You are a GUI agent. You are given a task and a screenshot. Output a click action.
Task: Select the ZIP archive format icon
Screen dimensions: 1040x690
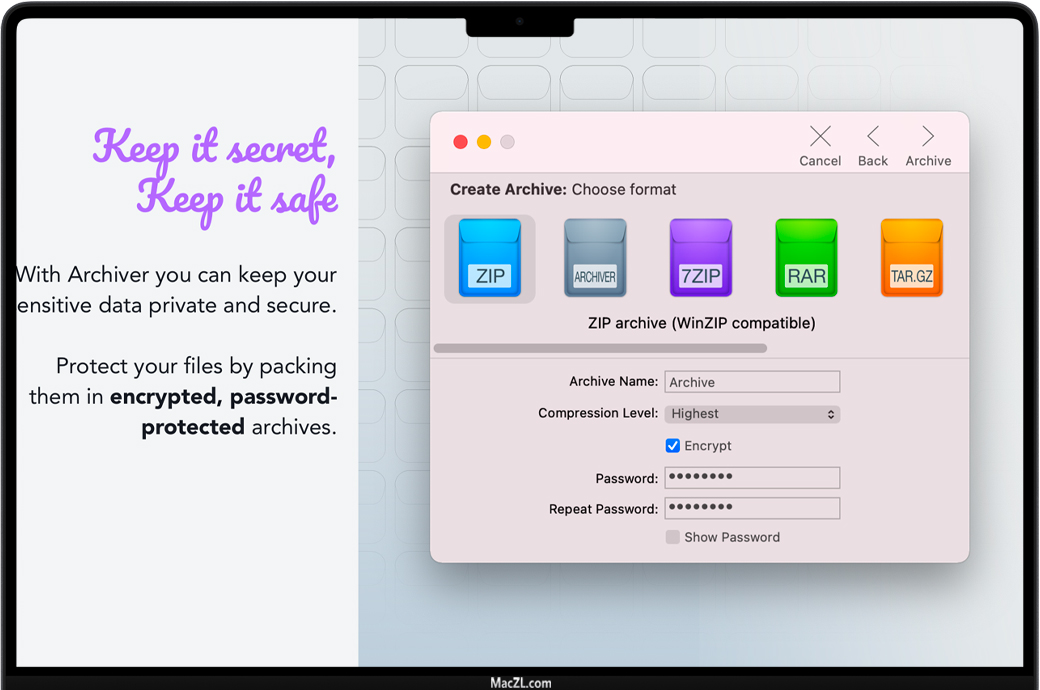tap(489, 258)
